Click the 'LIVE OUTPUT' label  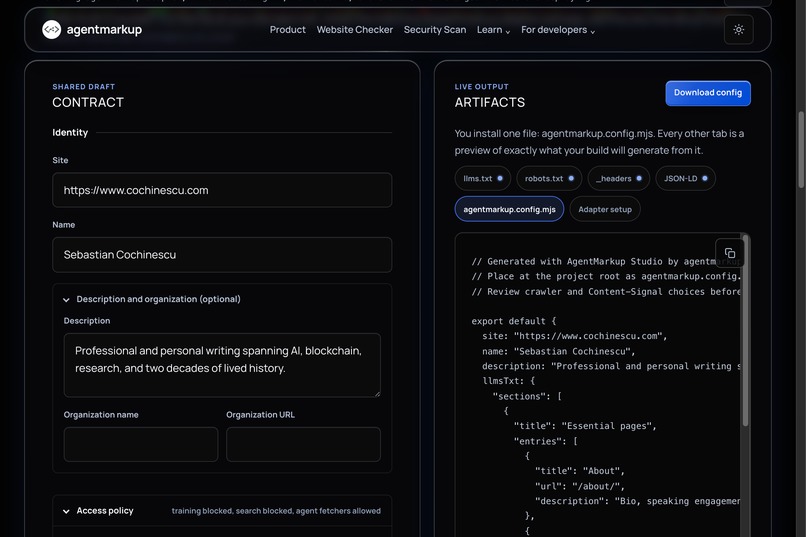tap(482, 87)
